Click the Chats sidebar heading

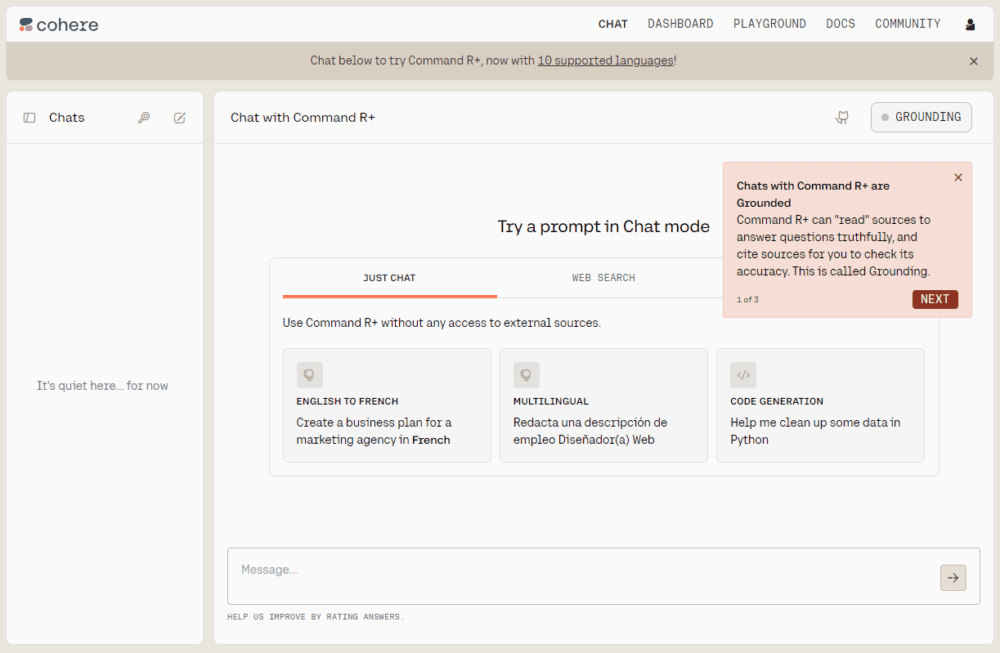pos(67,118)
